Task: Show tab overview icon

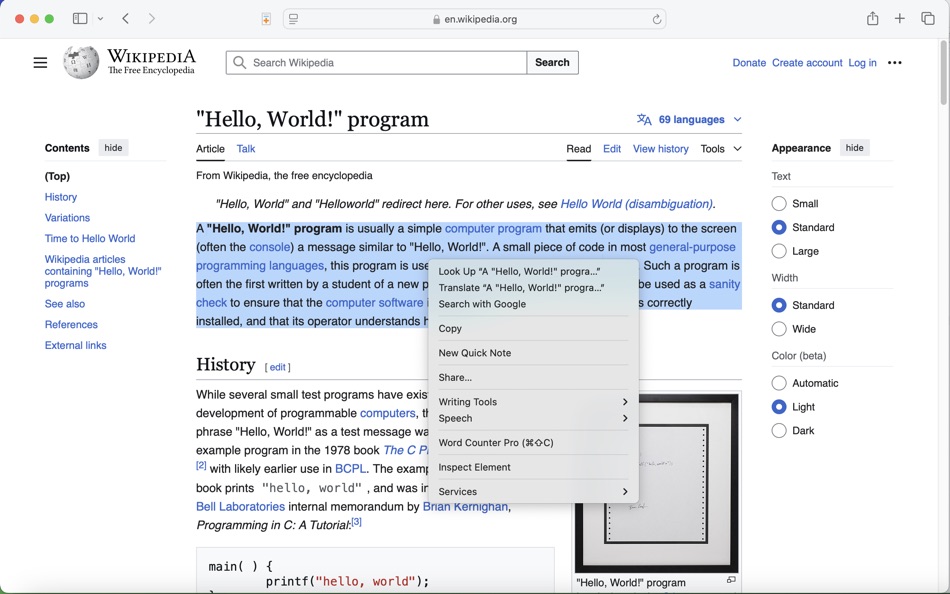Action: point(928,19)
